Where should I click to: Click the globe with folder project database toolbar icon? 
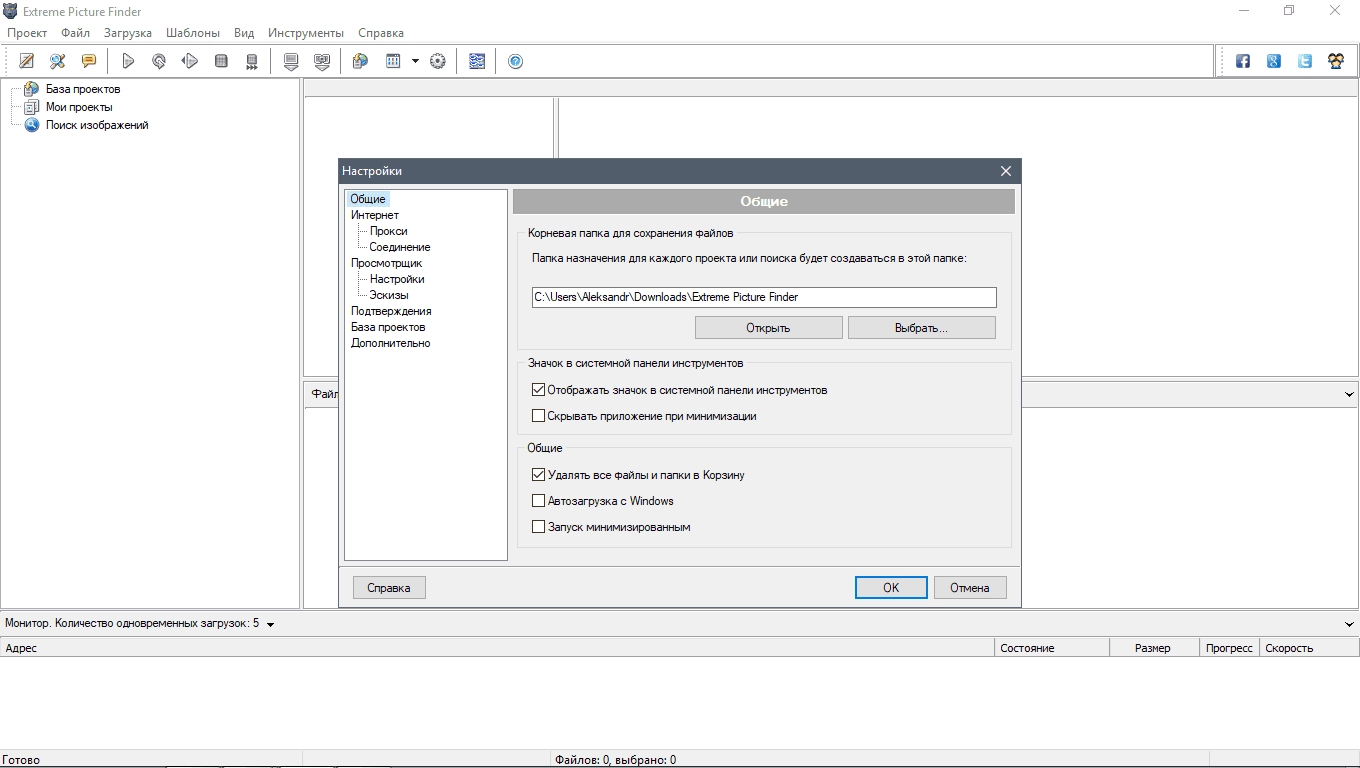pos(361,61)
